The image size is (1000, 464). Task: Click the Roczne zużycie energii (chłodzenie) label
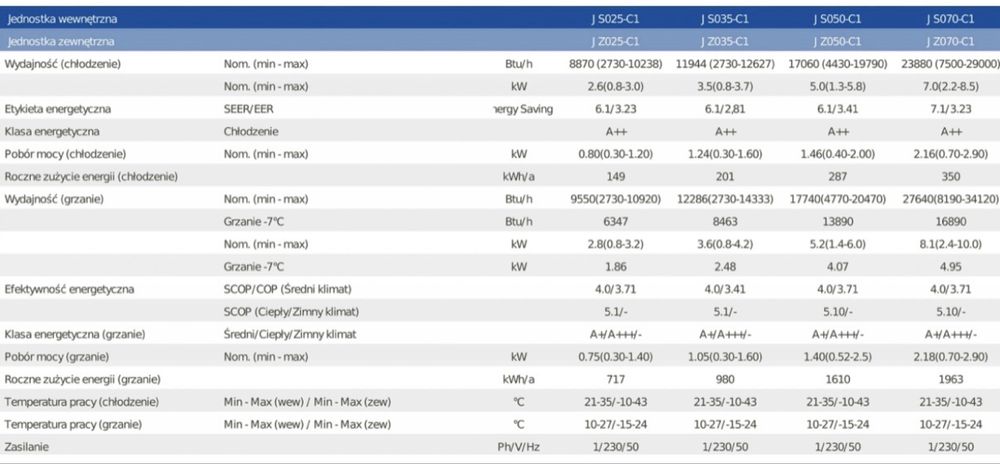coord(91,177)
